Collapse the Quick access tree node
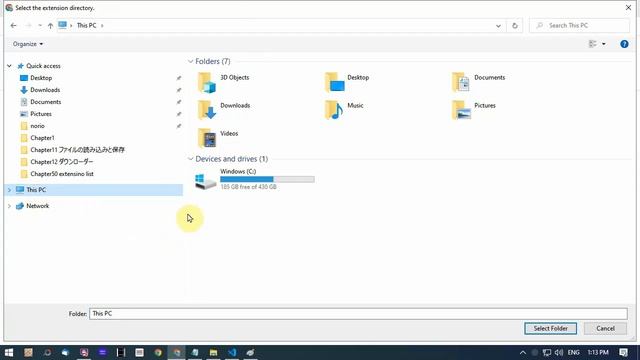Image resolution: width=640 pixels, height=360 pixels. point(9,66)
